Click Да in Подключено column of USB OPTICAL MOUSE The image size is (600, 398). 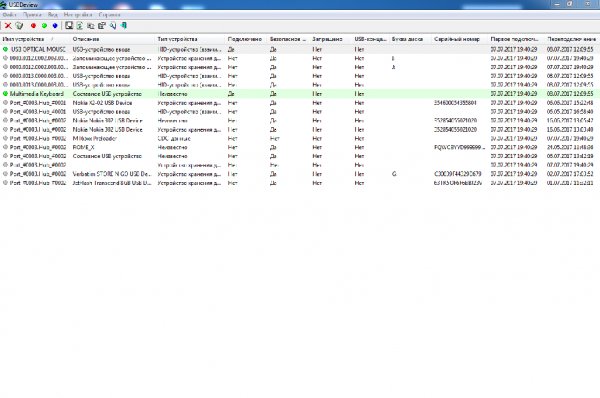(x=231, y=49)
